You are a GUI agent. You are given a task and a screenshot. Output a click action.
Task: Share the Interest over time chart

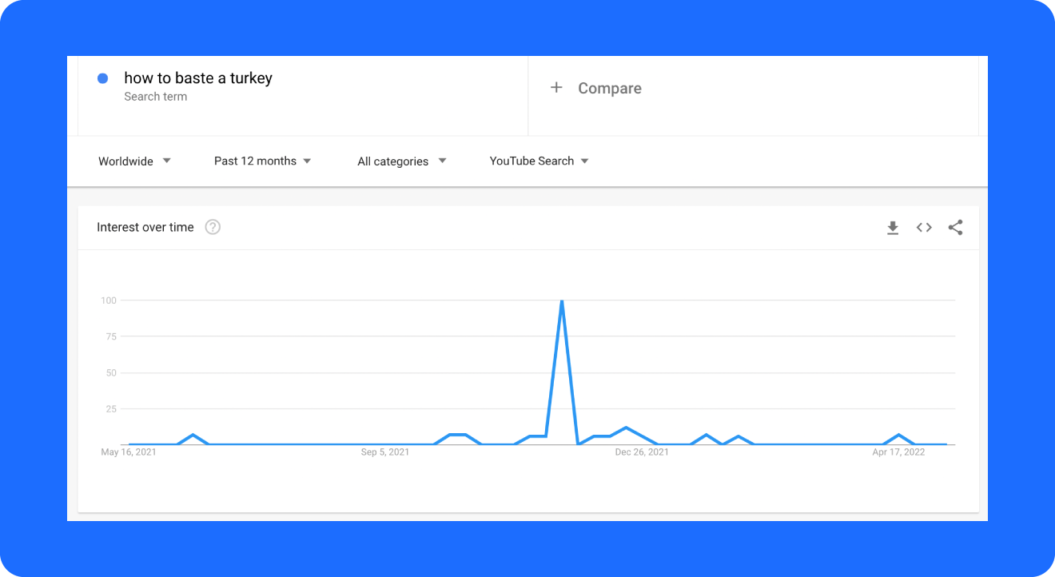[955, 227]
